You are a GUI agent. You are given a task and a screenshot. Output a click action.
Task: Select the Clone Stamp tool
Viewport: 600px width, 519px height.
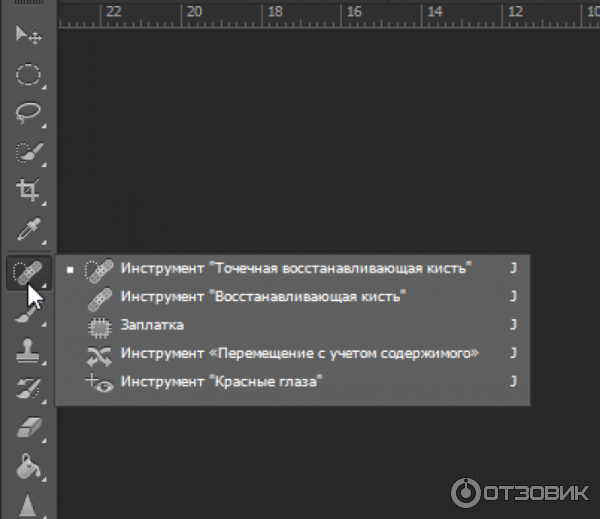pos(29,350)
